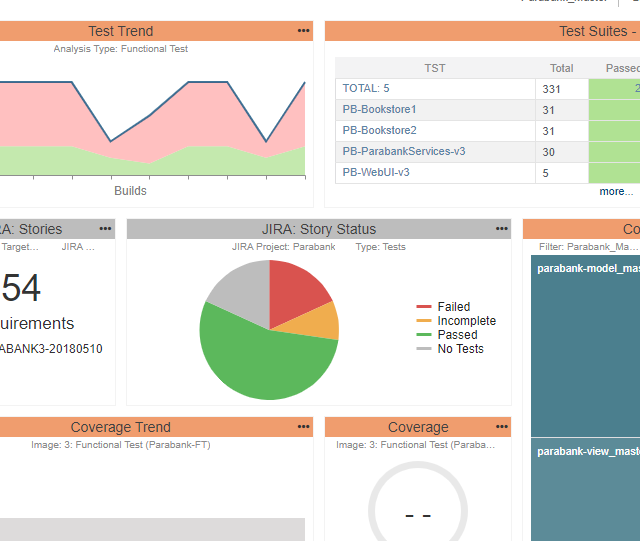The image size is (640, 541).
Task: Click the parabank-model_master treemap tile
Action: [585, 346]
